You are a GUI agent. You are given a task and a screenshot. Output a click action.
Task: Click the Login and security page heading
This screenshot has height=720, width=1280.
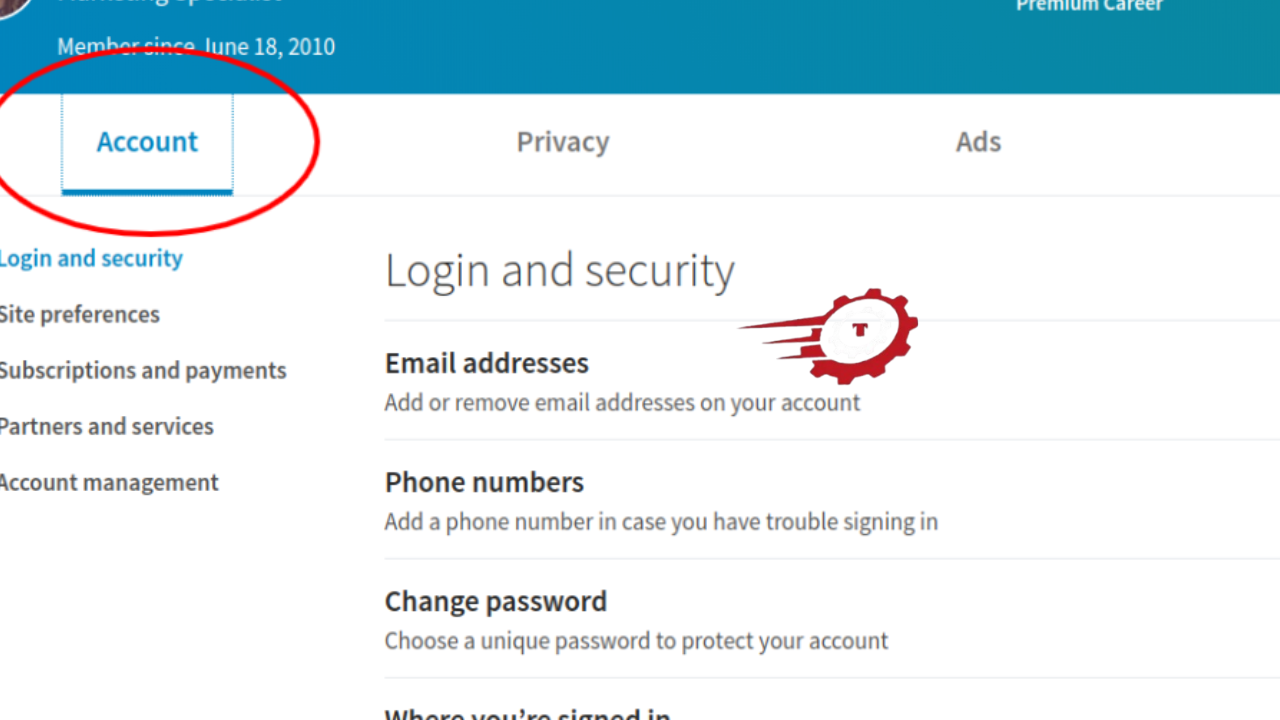(x=560, y=271)
